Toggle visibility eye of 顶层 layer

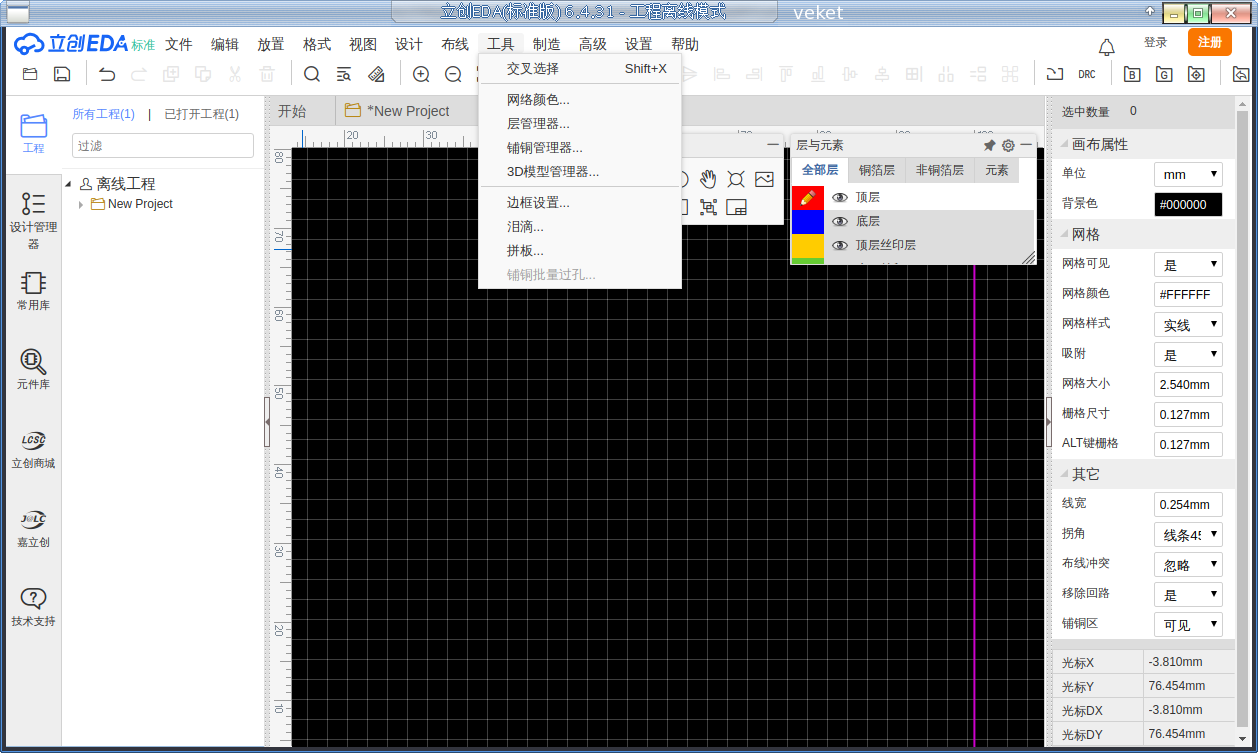[x=840, y=198]
